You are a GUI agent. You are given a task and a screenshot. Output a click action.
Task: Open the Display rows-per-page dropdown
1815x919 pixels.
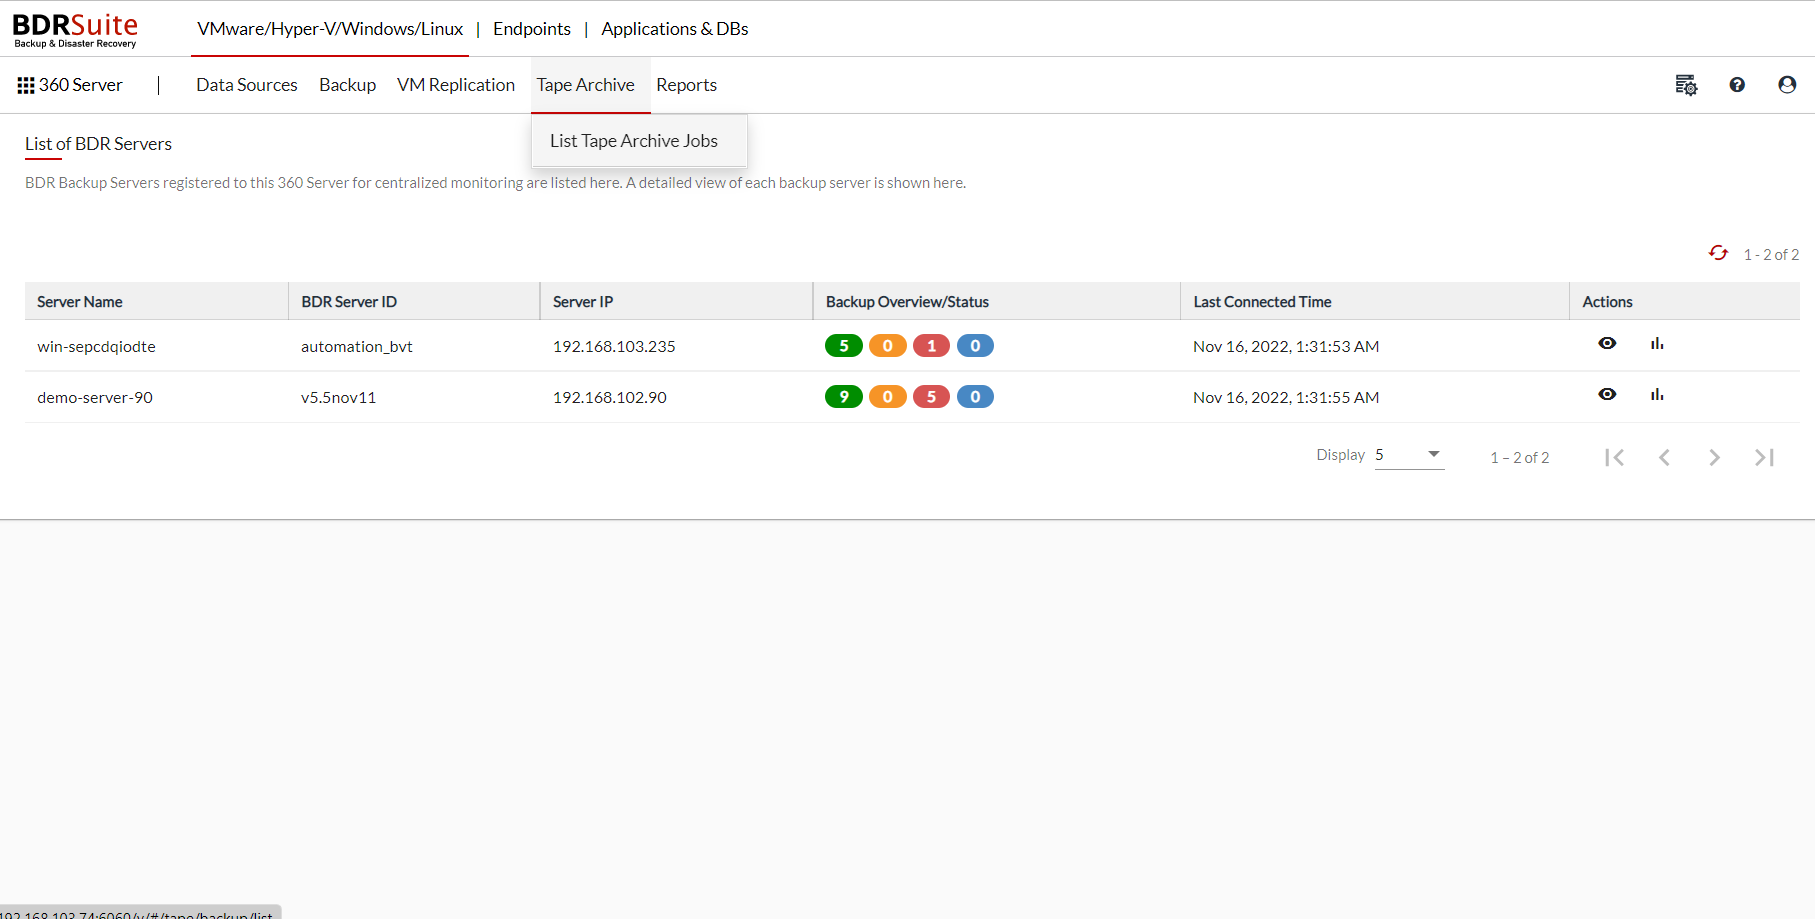[x=1409, y=455]
